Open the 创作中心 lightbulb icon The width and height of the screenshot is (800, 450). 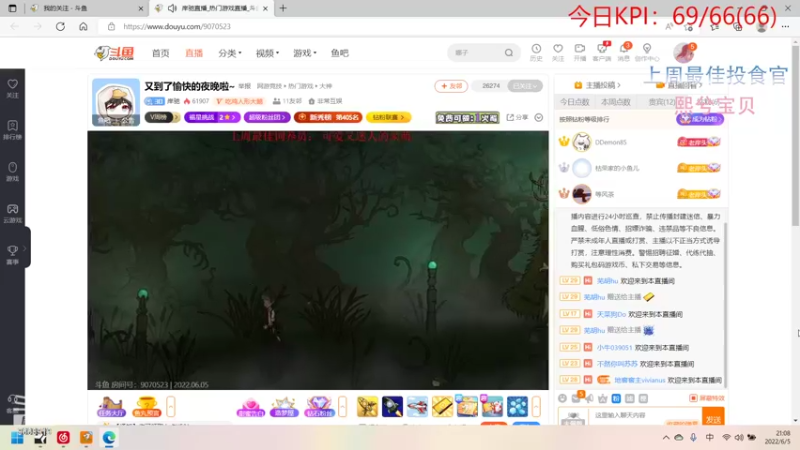coord(647,52)
